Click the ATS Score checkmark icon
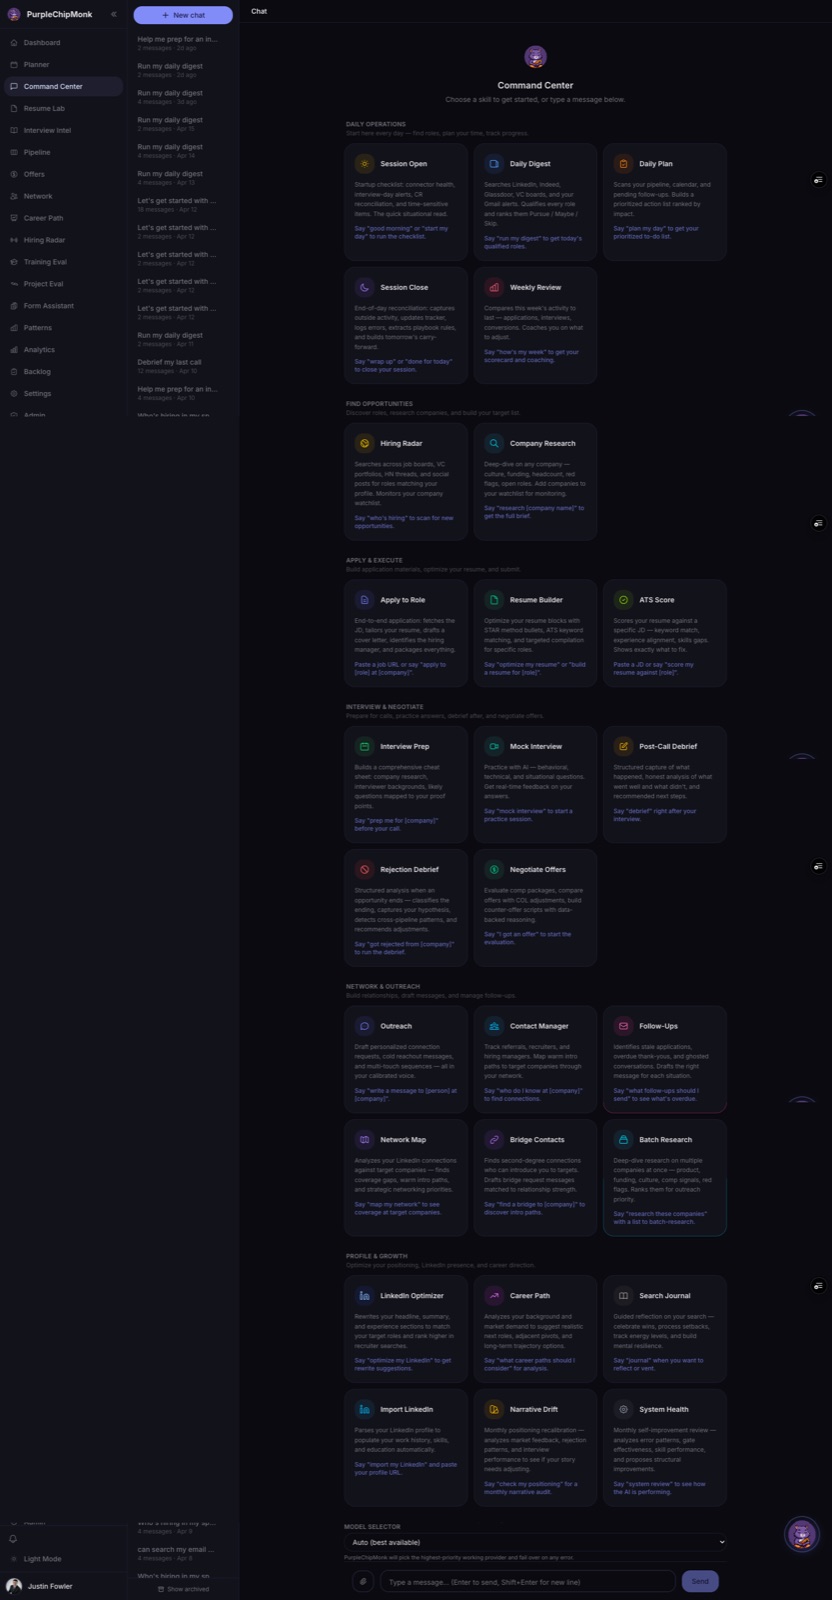This screenshot has width=832, height=1600. pos(623,600)
